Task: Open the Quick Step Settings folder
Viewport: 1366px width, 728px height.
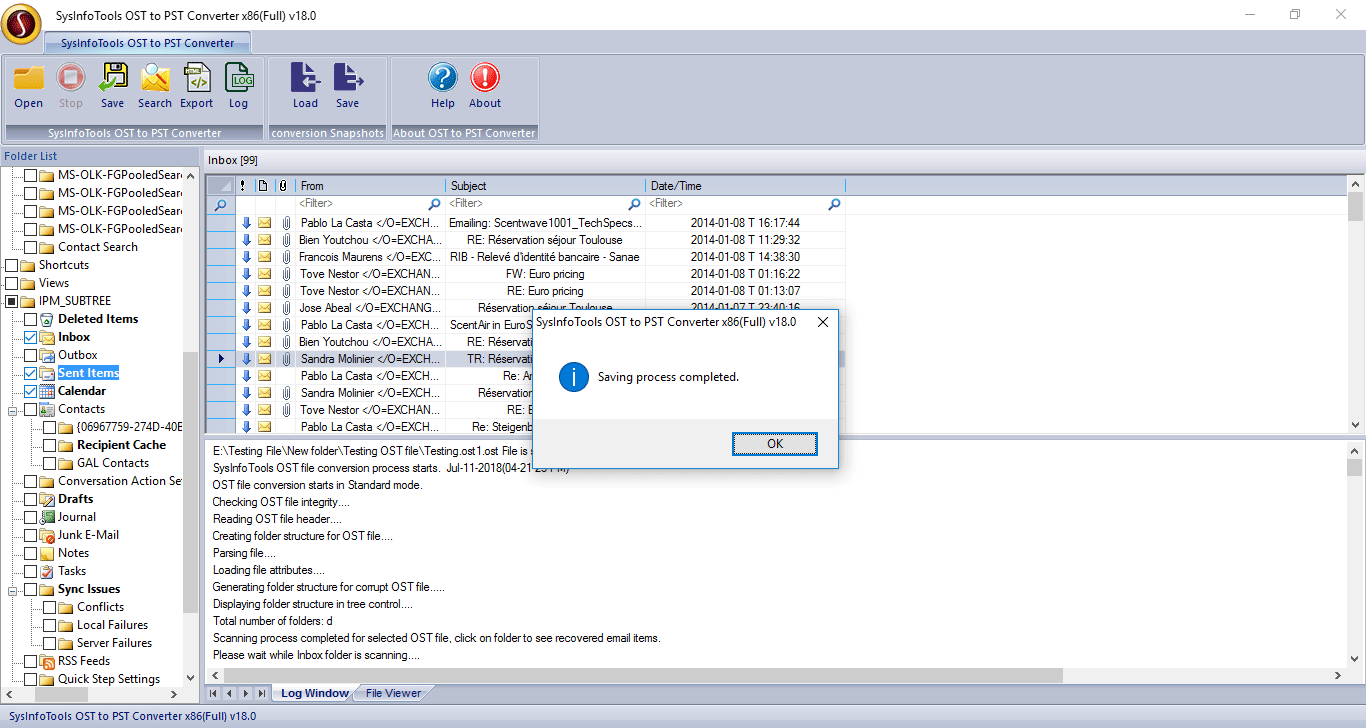Action: click(x=109, y=679)
